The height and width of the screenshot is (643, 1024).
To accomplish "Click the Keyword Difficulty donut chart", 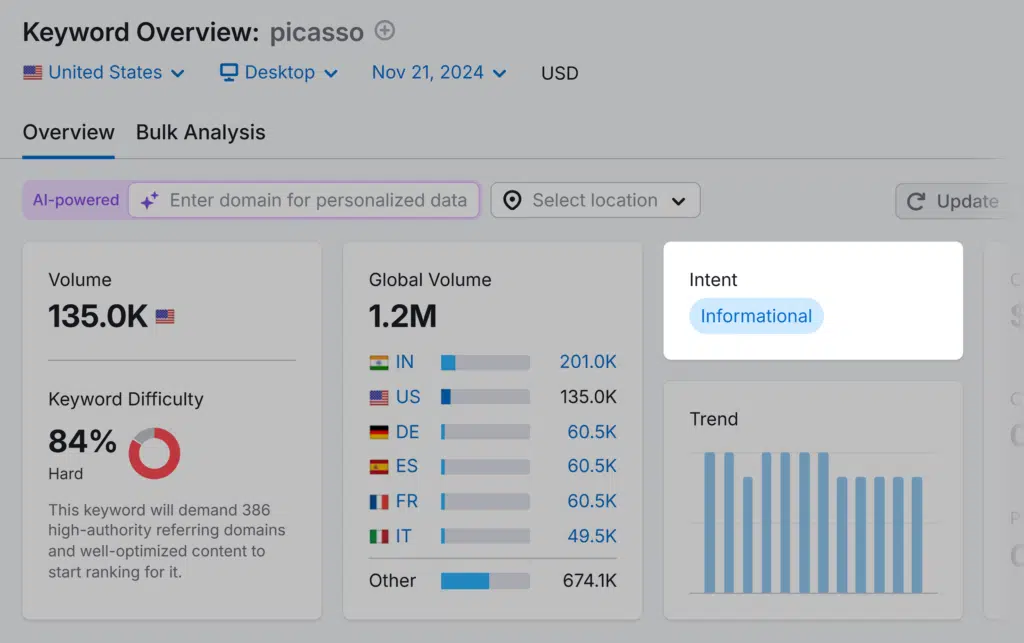I will (154, 453).
